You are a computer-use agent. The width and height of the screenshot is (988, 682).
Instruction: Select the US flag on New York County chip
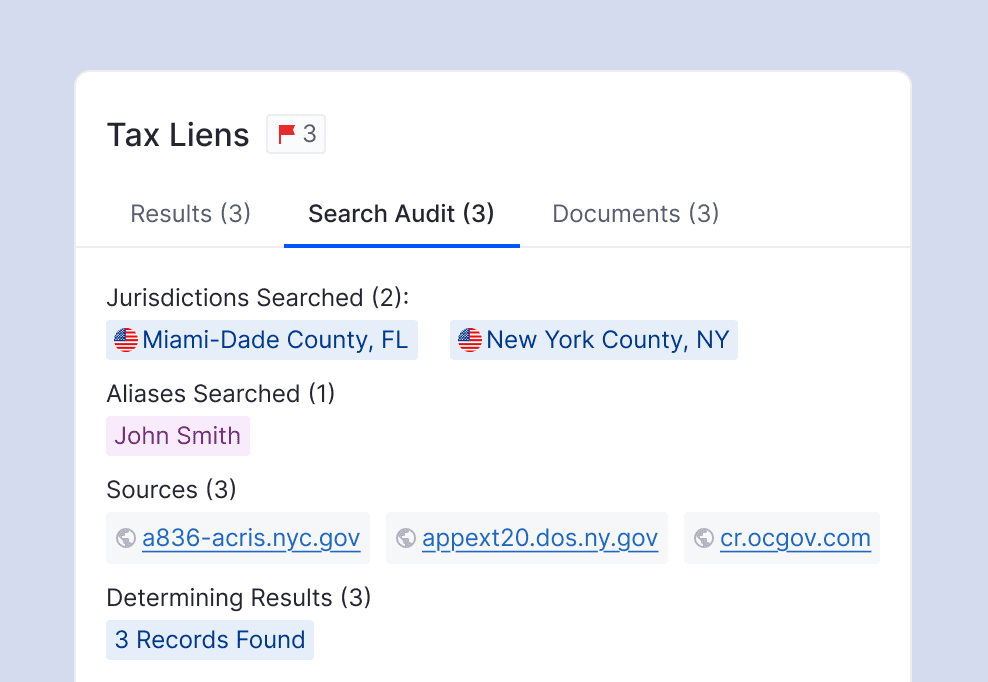469,339
